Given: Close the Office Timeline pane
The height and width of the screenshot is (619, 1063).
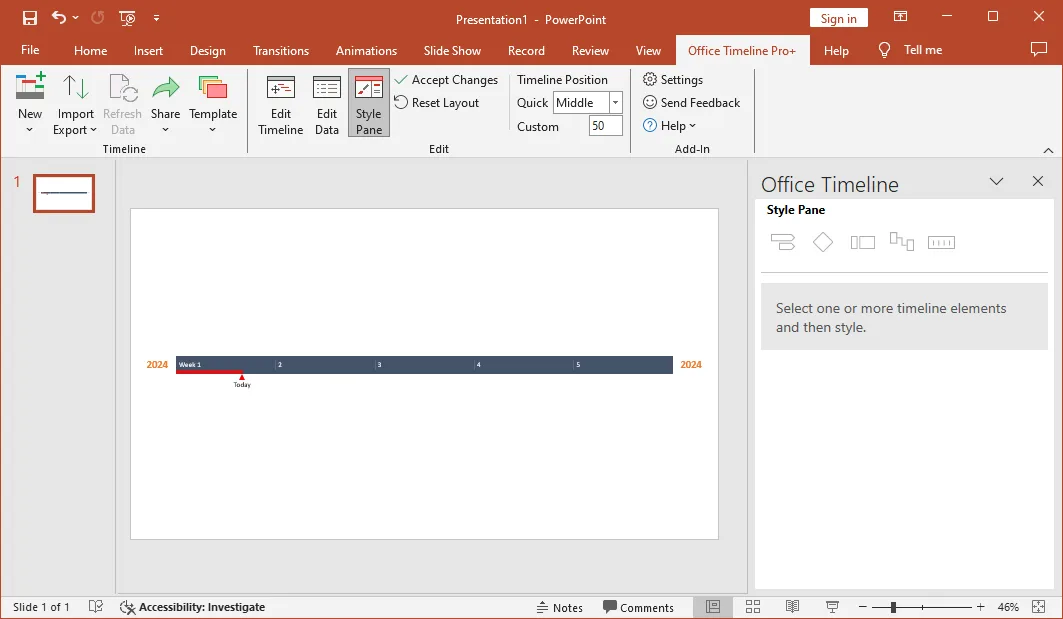Looking at the screenshot, I should (1038, 181).
